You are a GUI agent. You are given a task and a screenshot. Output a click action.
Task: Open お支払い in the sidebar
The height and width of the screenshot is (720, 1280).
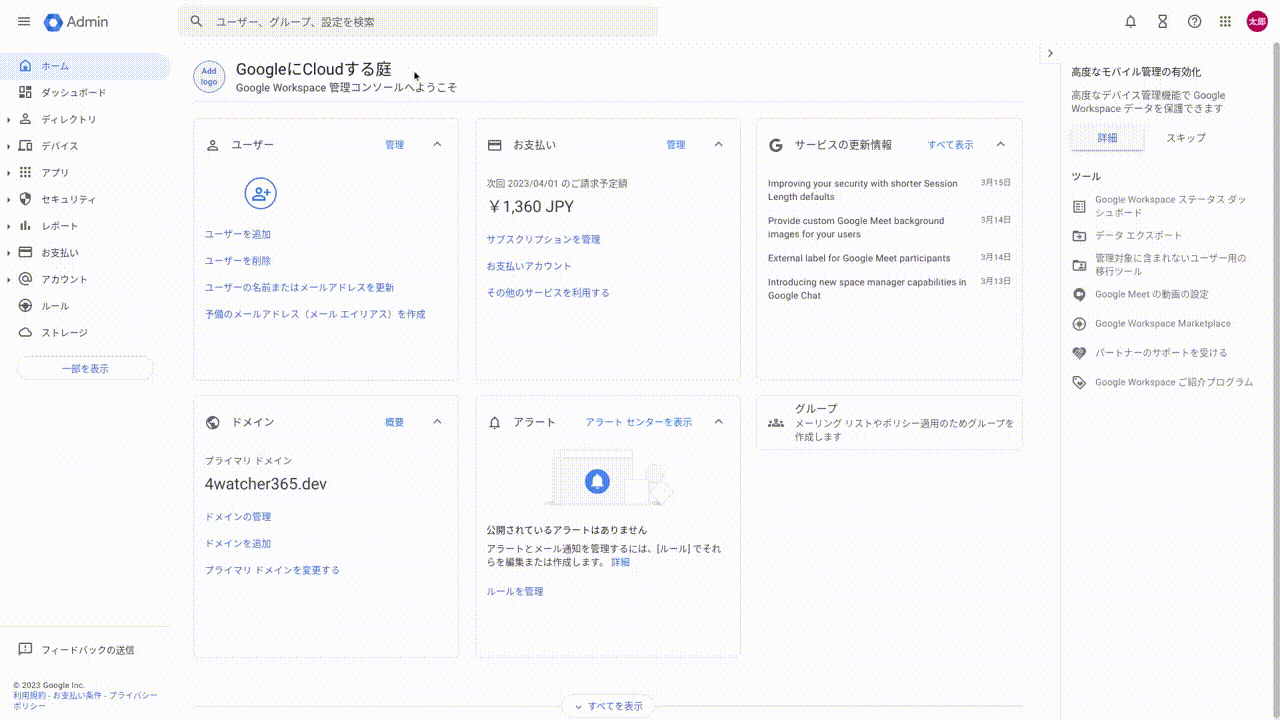pos(86,253)
